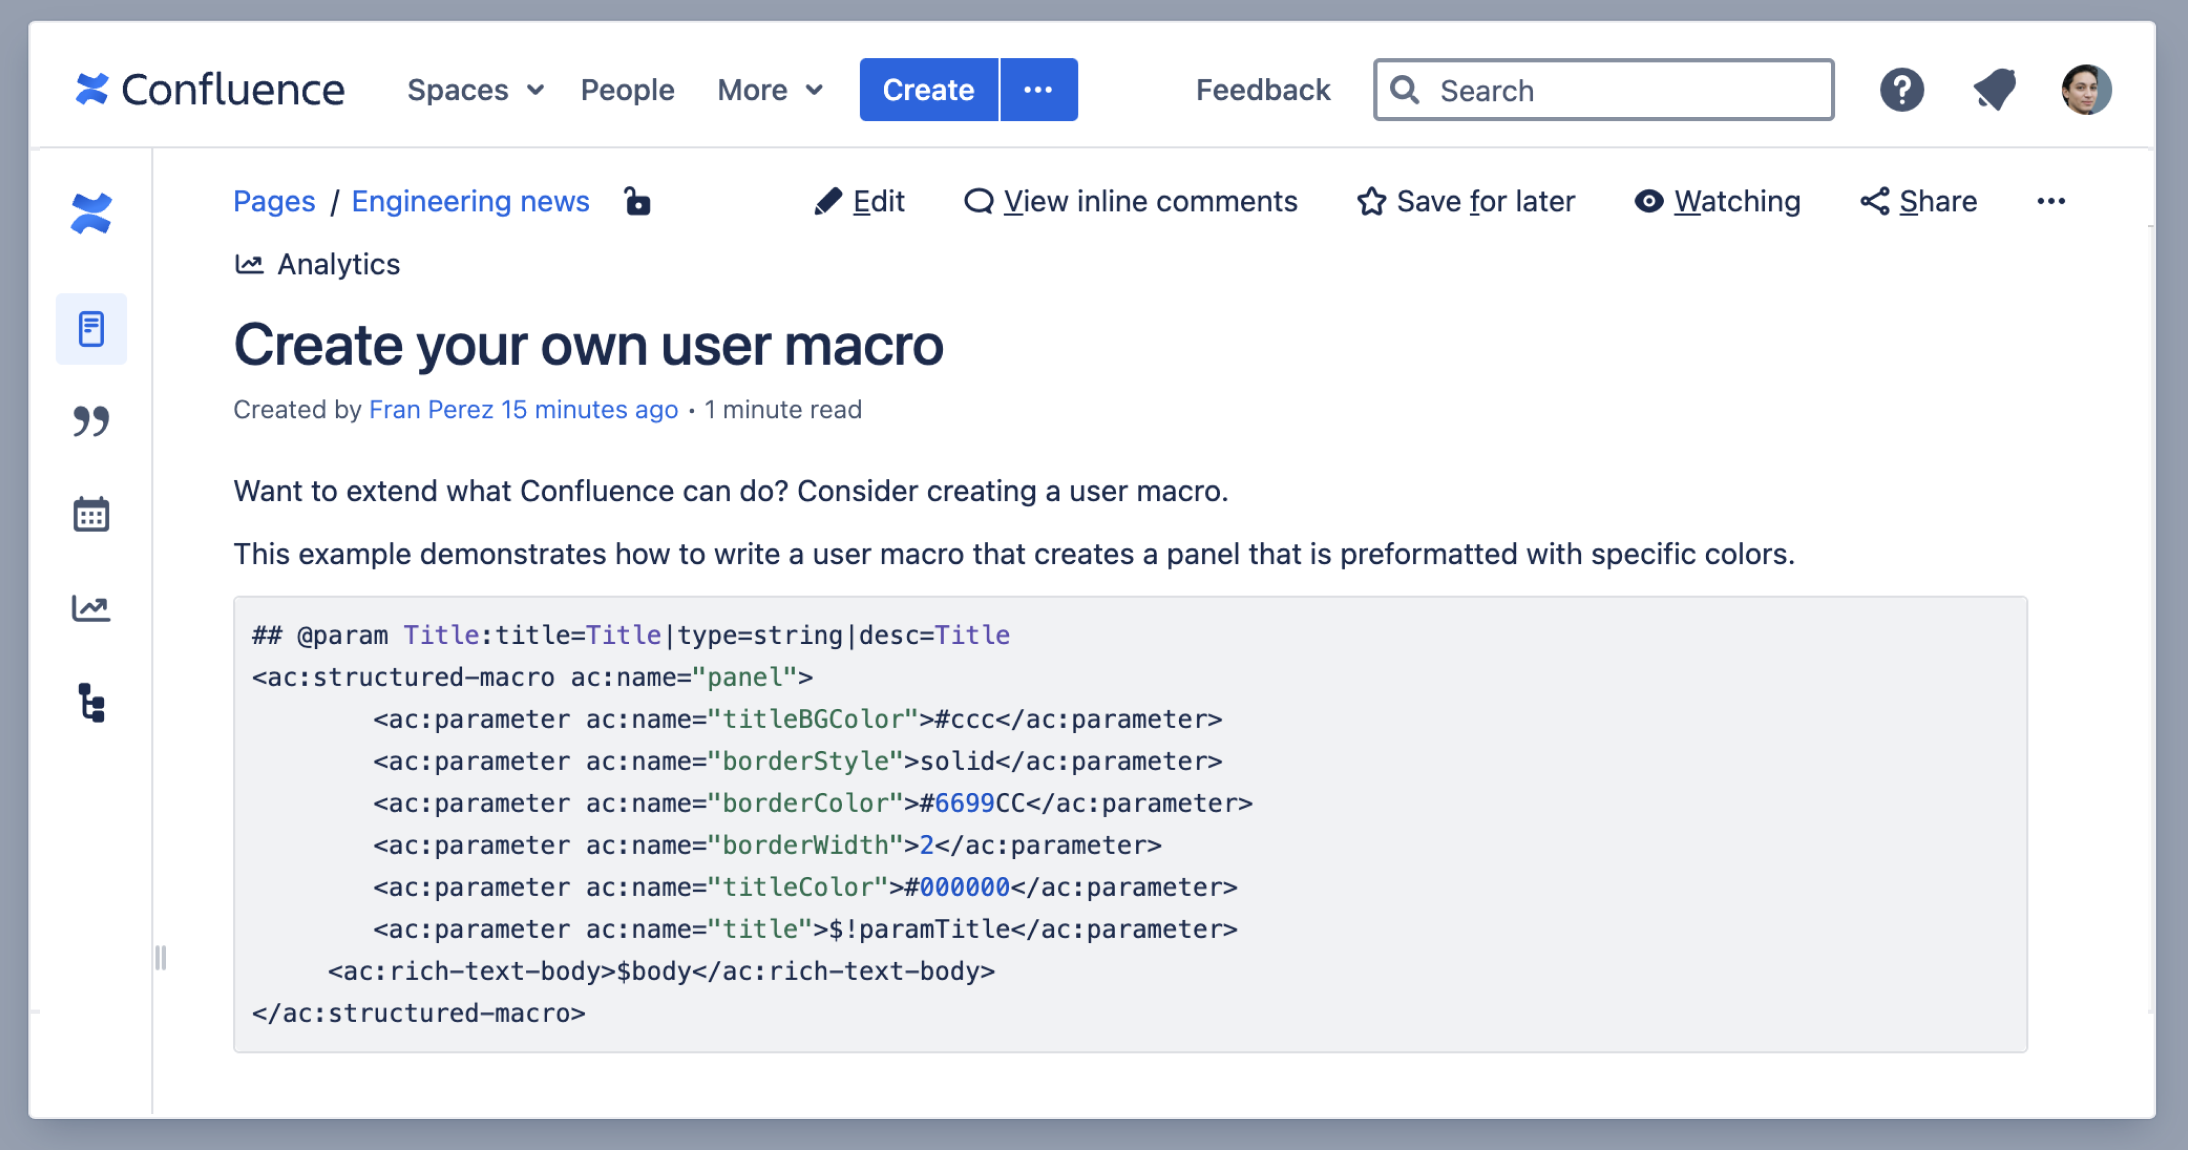Click the help question mark icon
The height and width of the screenshot is (1150, 2188).
tap(1900, 90)
